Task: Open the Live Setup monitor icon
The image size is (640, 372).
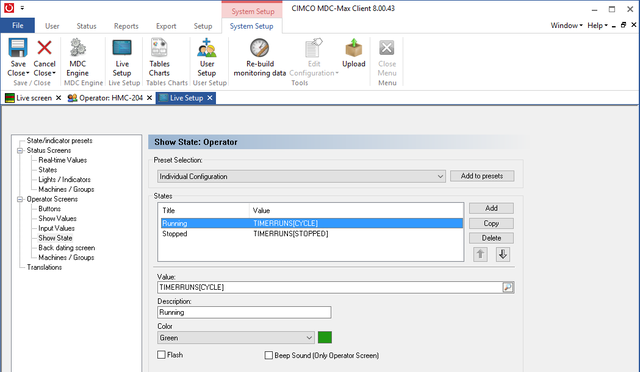Action: coord(122,48)
